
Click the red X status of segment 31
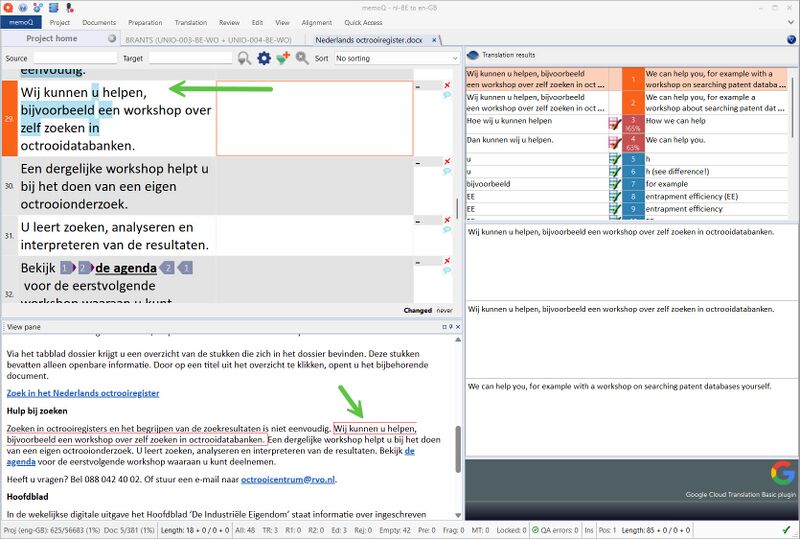[x=447, y=220]
